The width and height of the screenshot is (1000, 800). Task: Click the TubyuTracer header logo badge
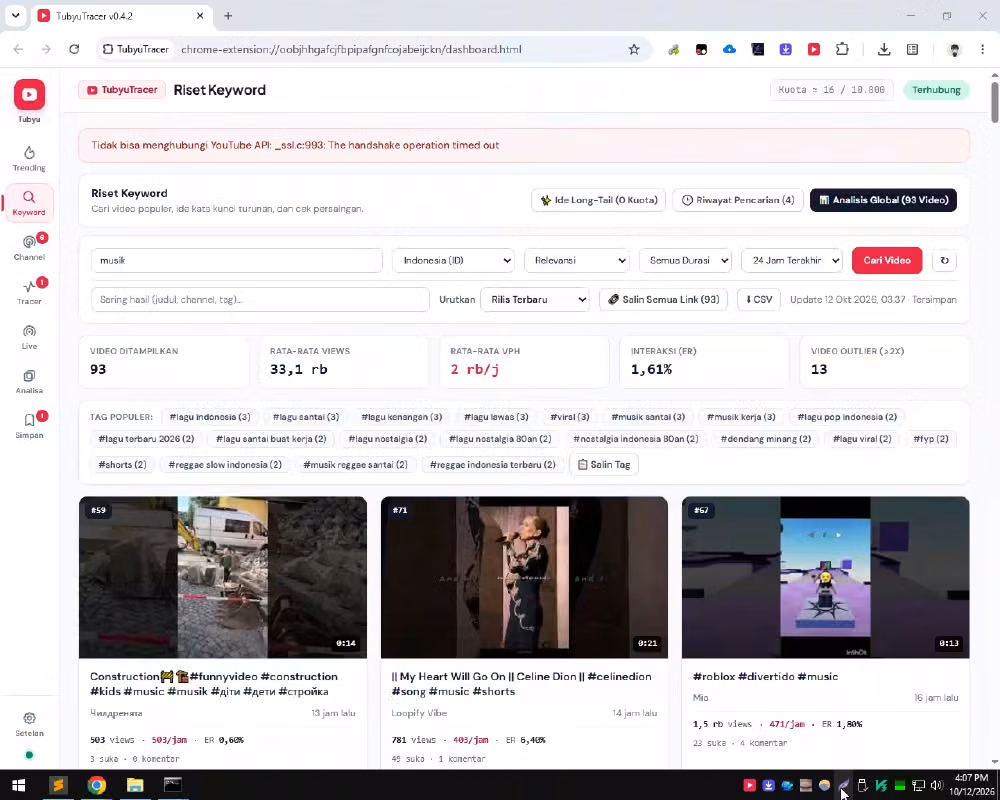tap(122, 90)
